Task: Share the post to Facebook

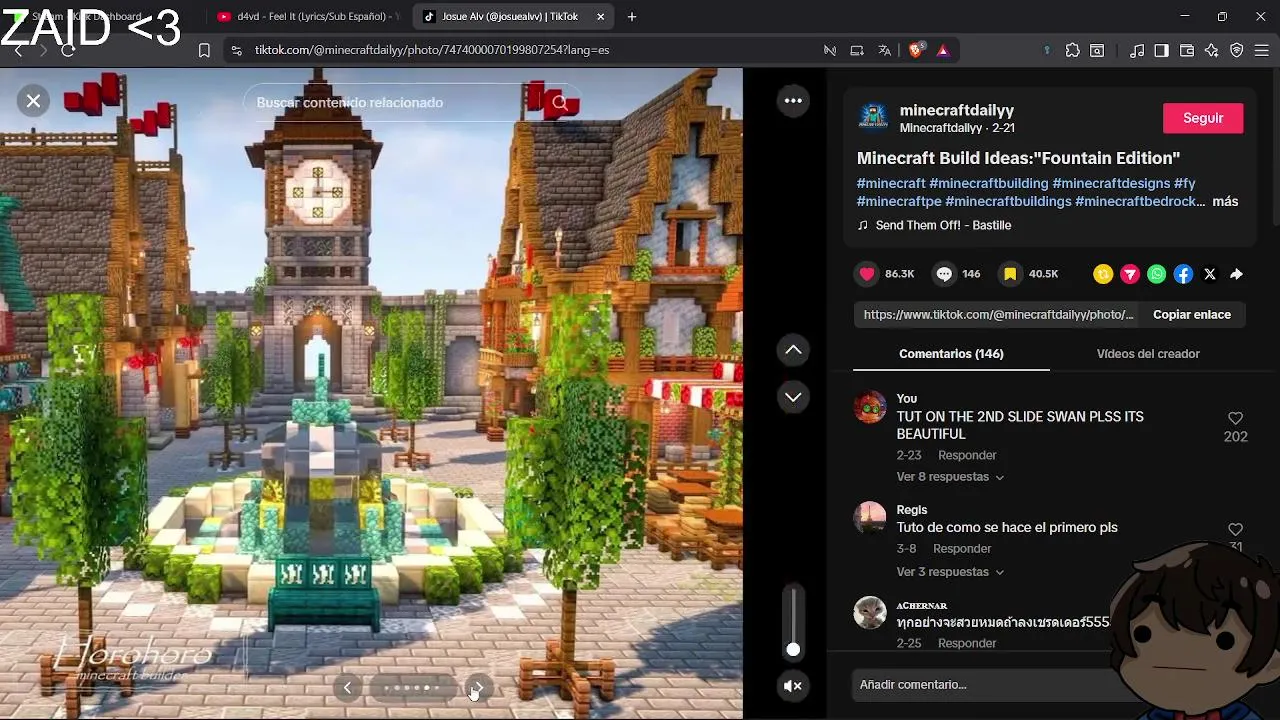Action: 1183,274
